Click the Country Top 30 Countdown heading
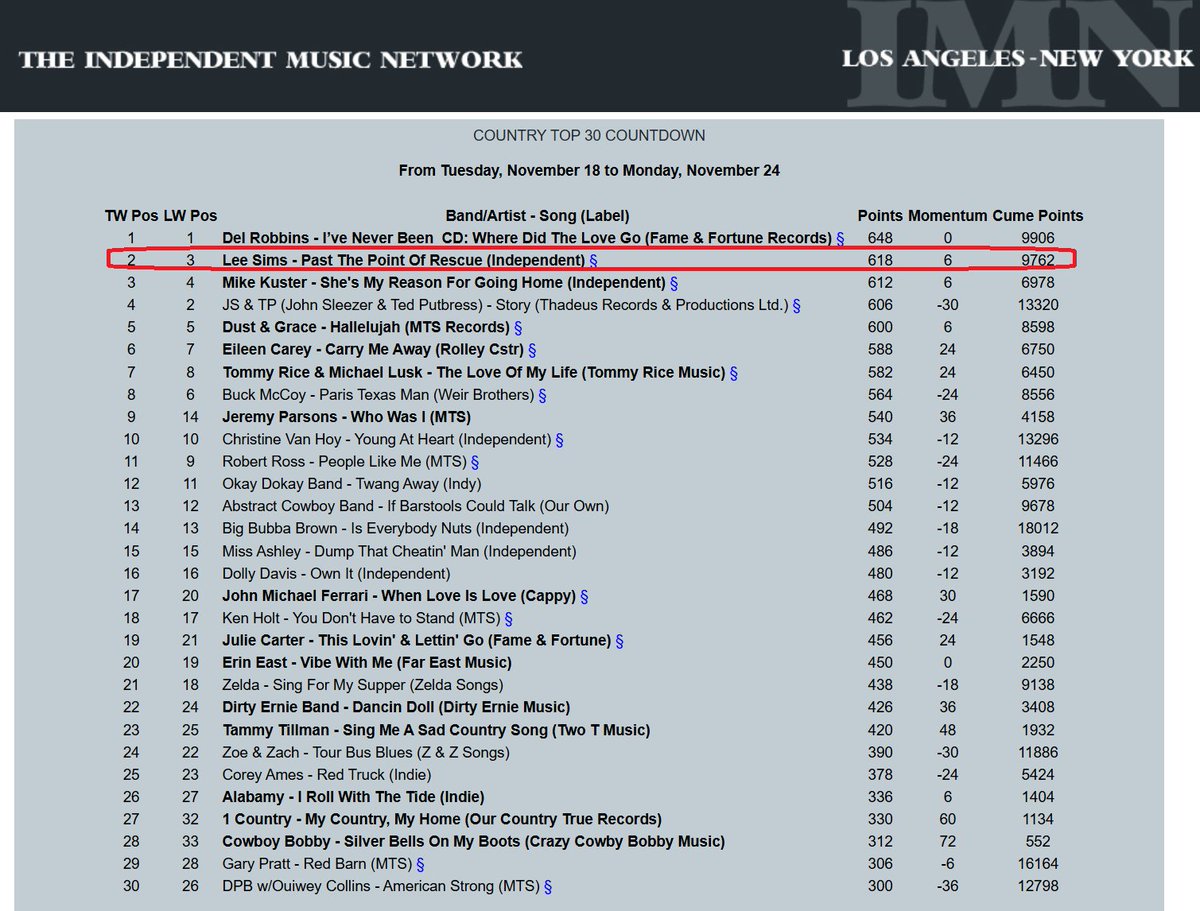The height and width of the screenshot is (911, 1200). click(x=589, y=135)
